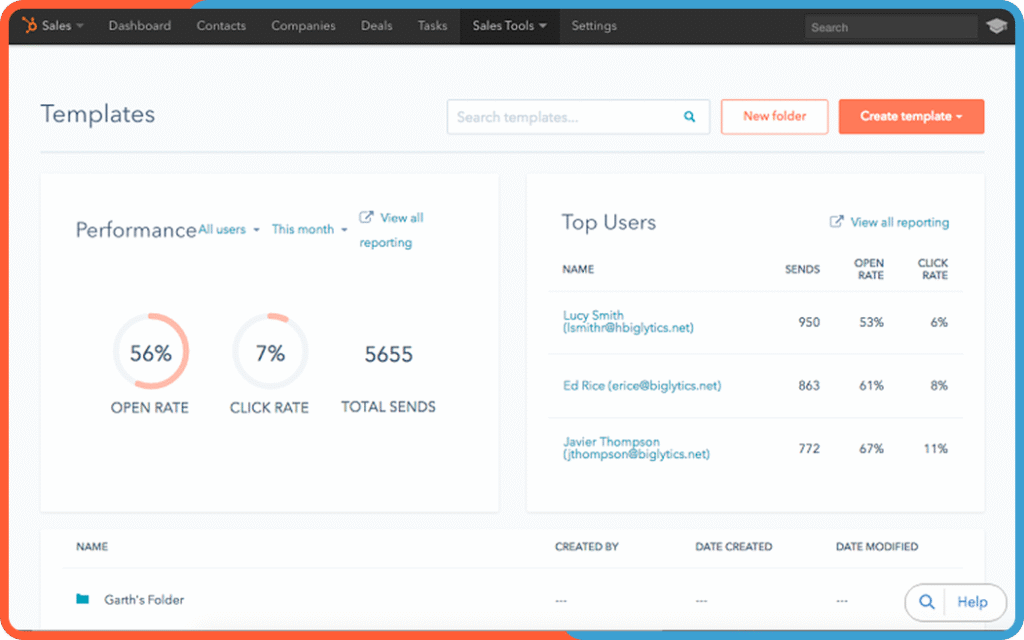Open the Sales Tools dropdown menu

509,26
